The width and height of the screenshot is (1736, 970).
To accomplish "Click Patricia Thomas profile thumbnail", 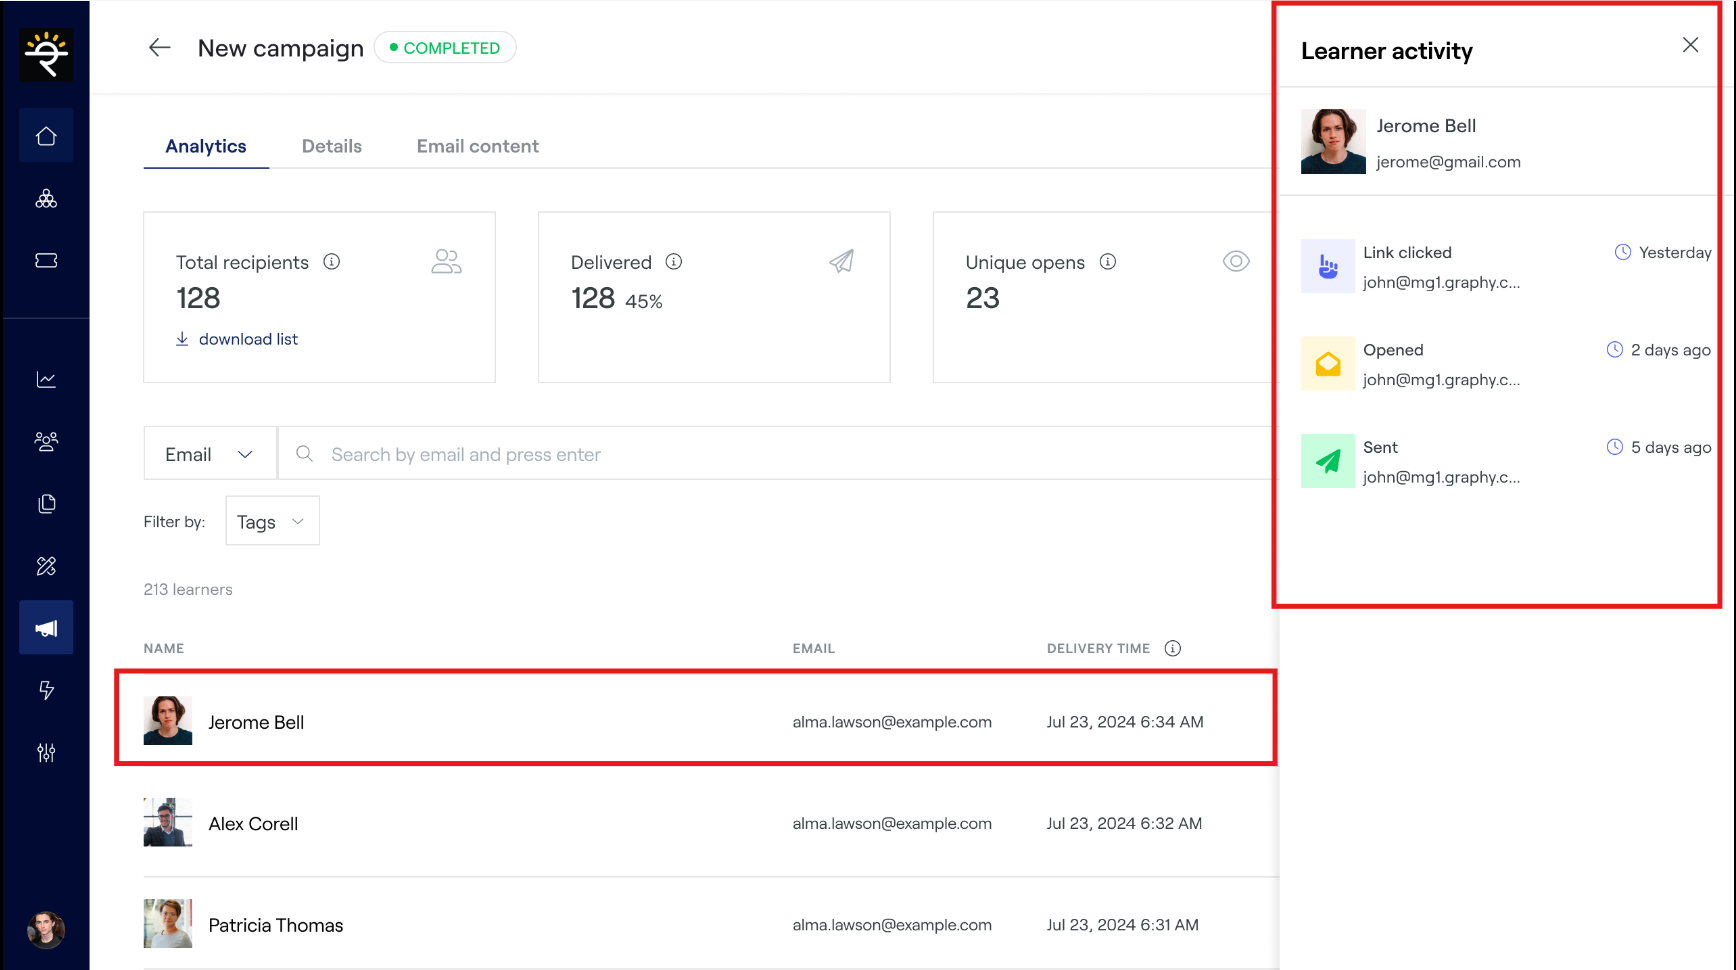I will (168, 924).
